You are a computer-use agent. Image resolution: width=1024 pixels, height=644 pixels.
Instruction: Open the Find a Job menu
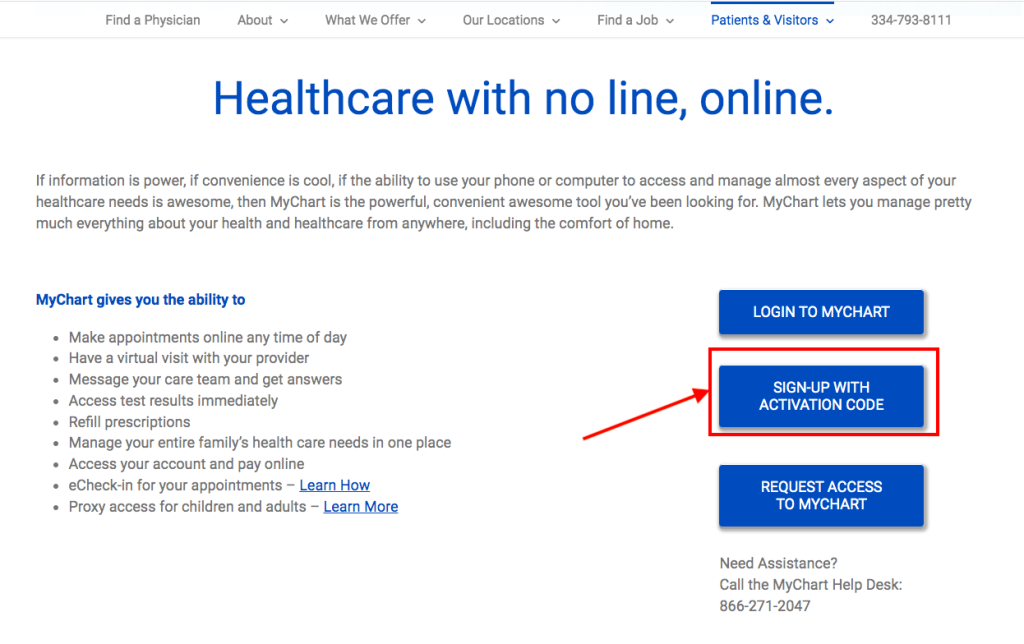pos(635,20)
